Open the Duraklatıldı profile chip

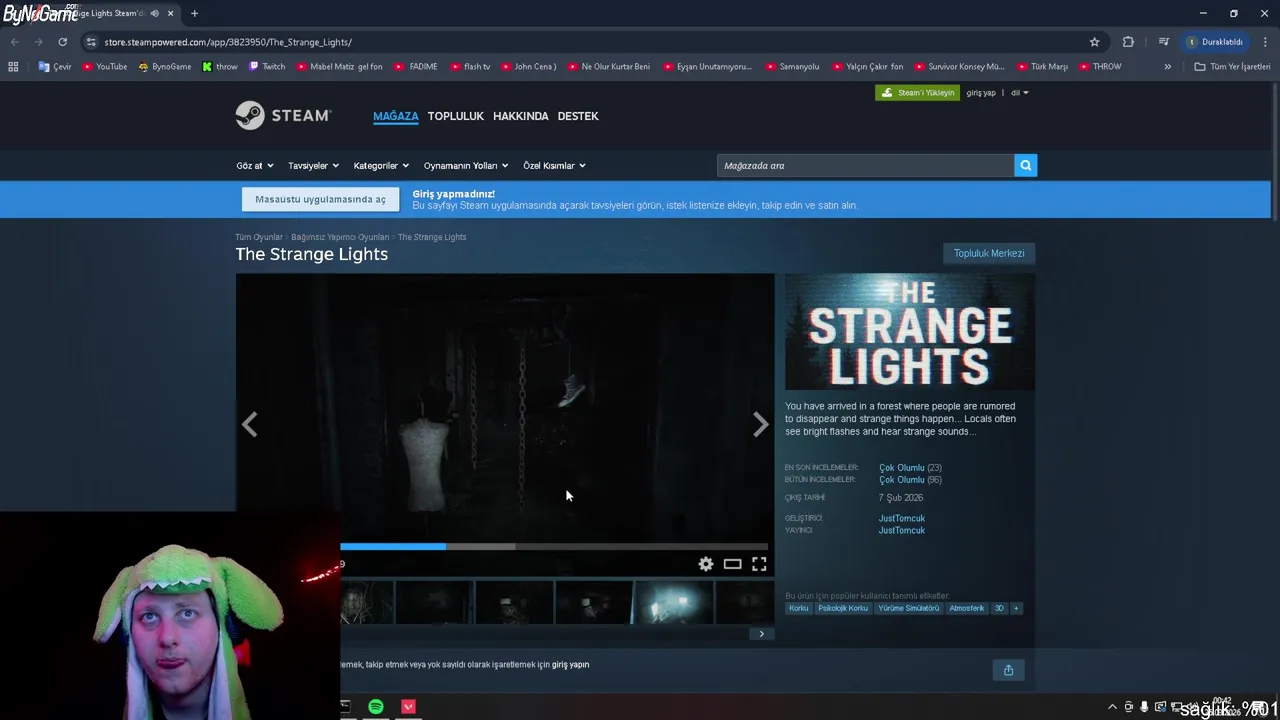tap(1215, 42)
